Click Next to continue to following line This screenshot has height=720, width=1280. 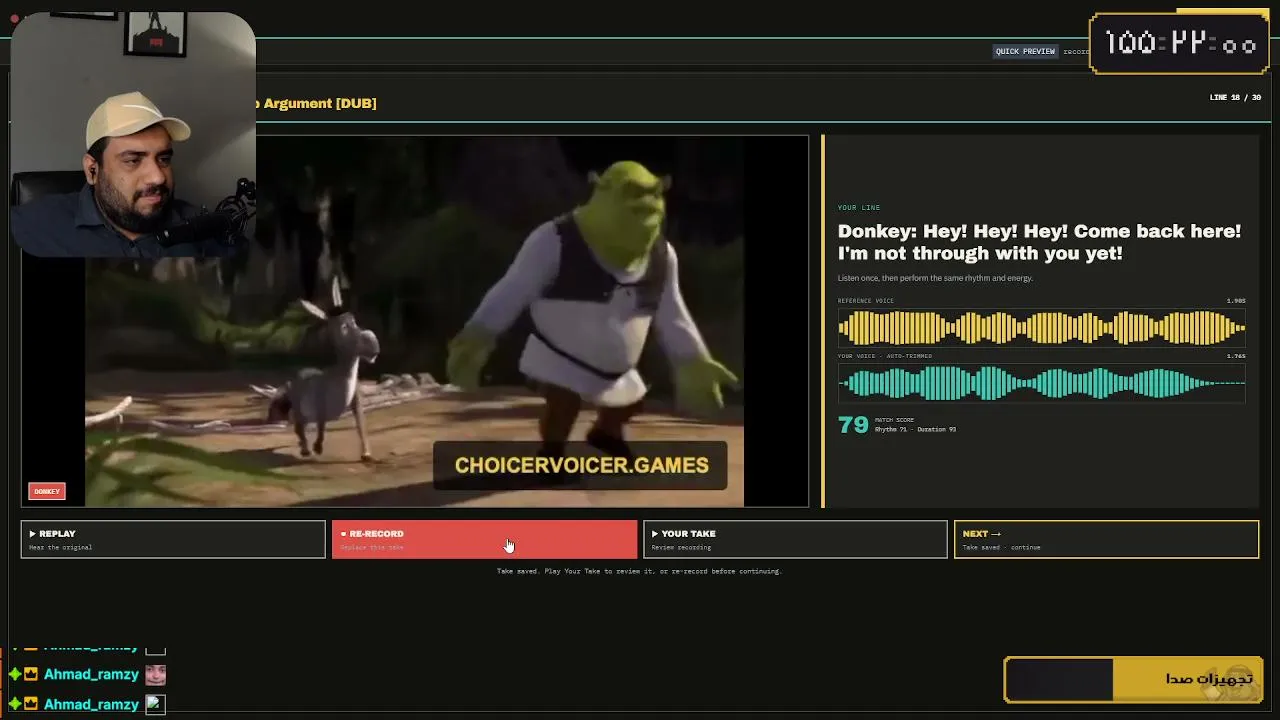coord(1106,539)
